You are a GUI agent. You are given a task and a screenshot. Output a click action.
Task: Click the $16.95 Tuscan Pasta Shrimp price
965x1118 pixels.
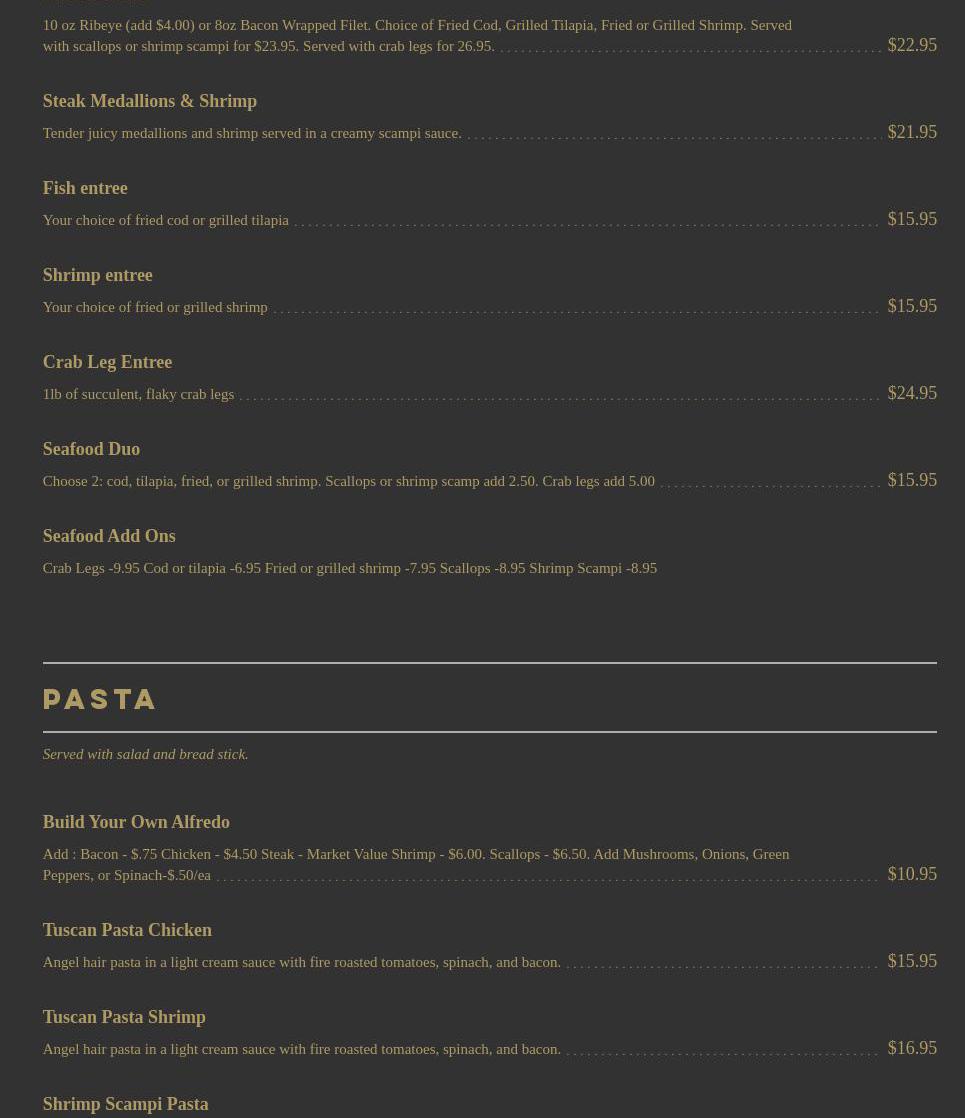(912, 1048)
